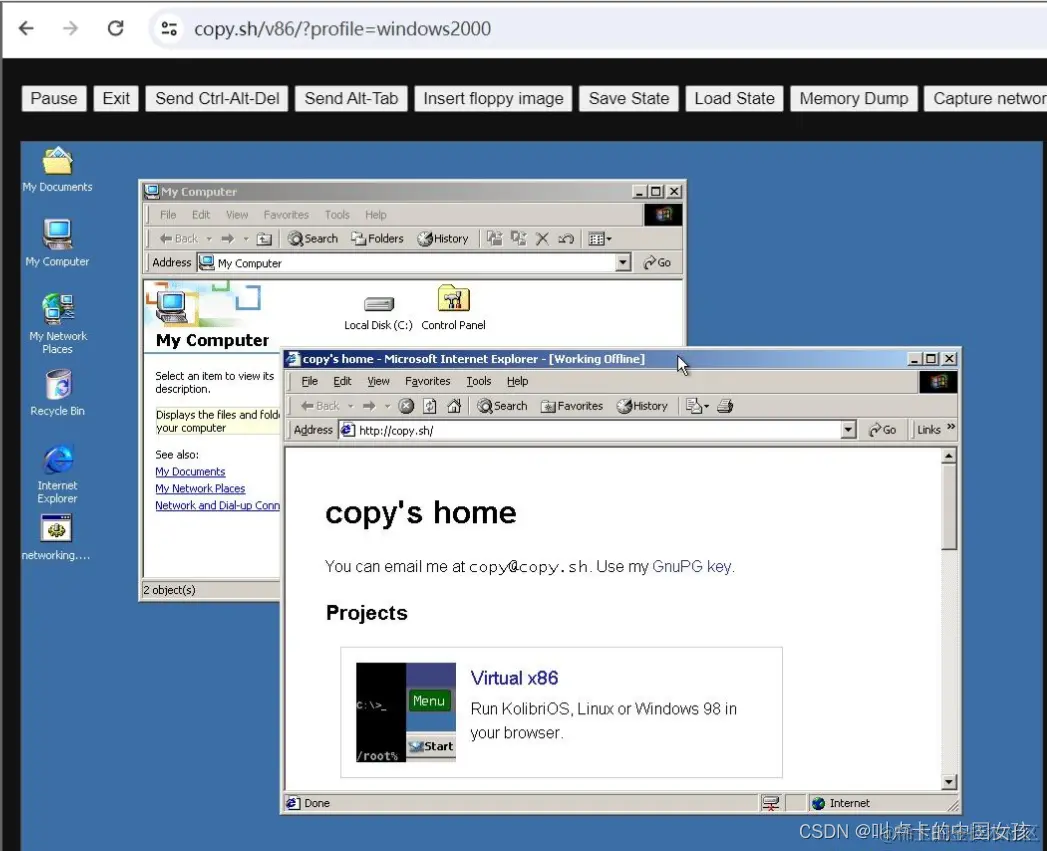Click the Up folder icon in My Computer
The height and width of the screenshot is (851, 1047).
point(265,238)
